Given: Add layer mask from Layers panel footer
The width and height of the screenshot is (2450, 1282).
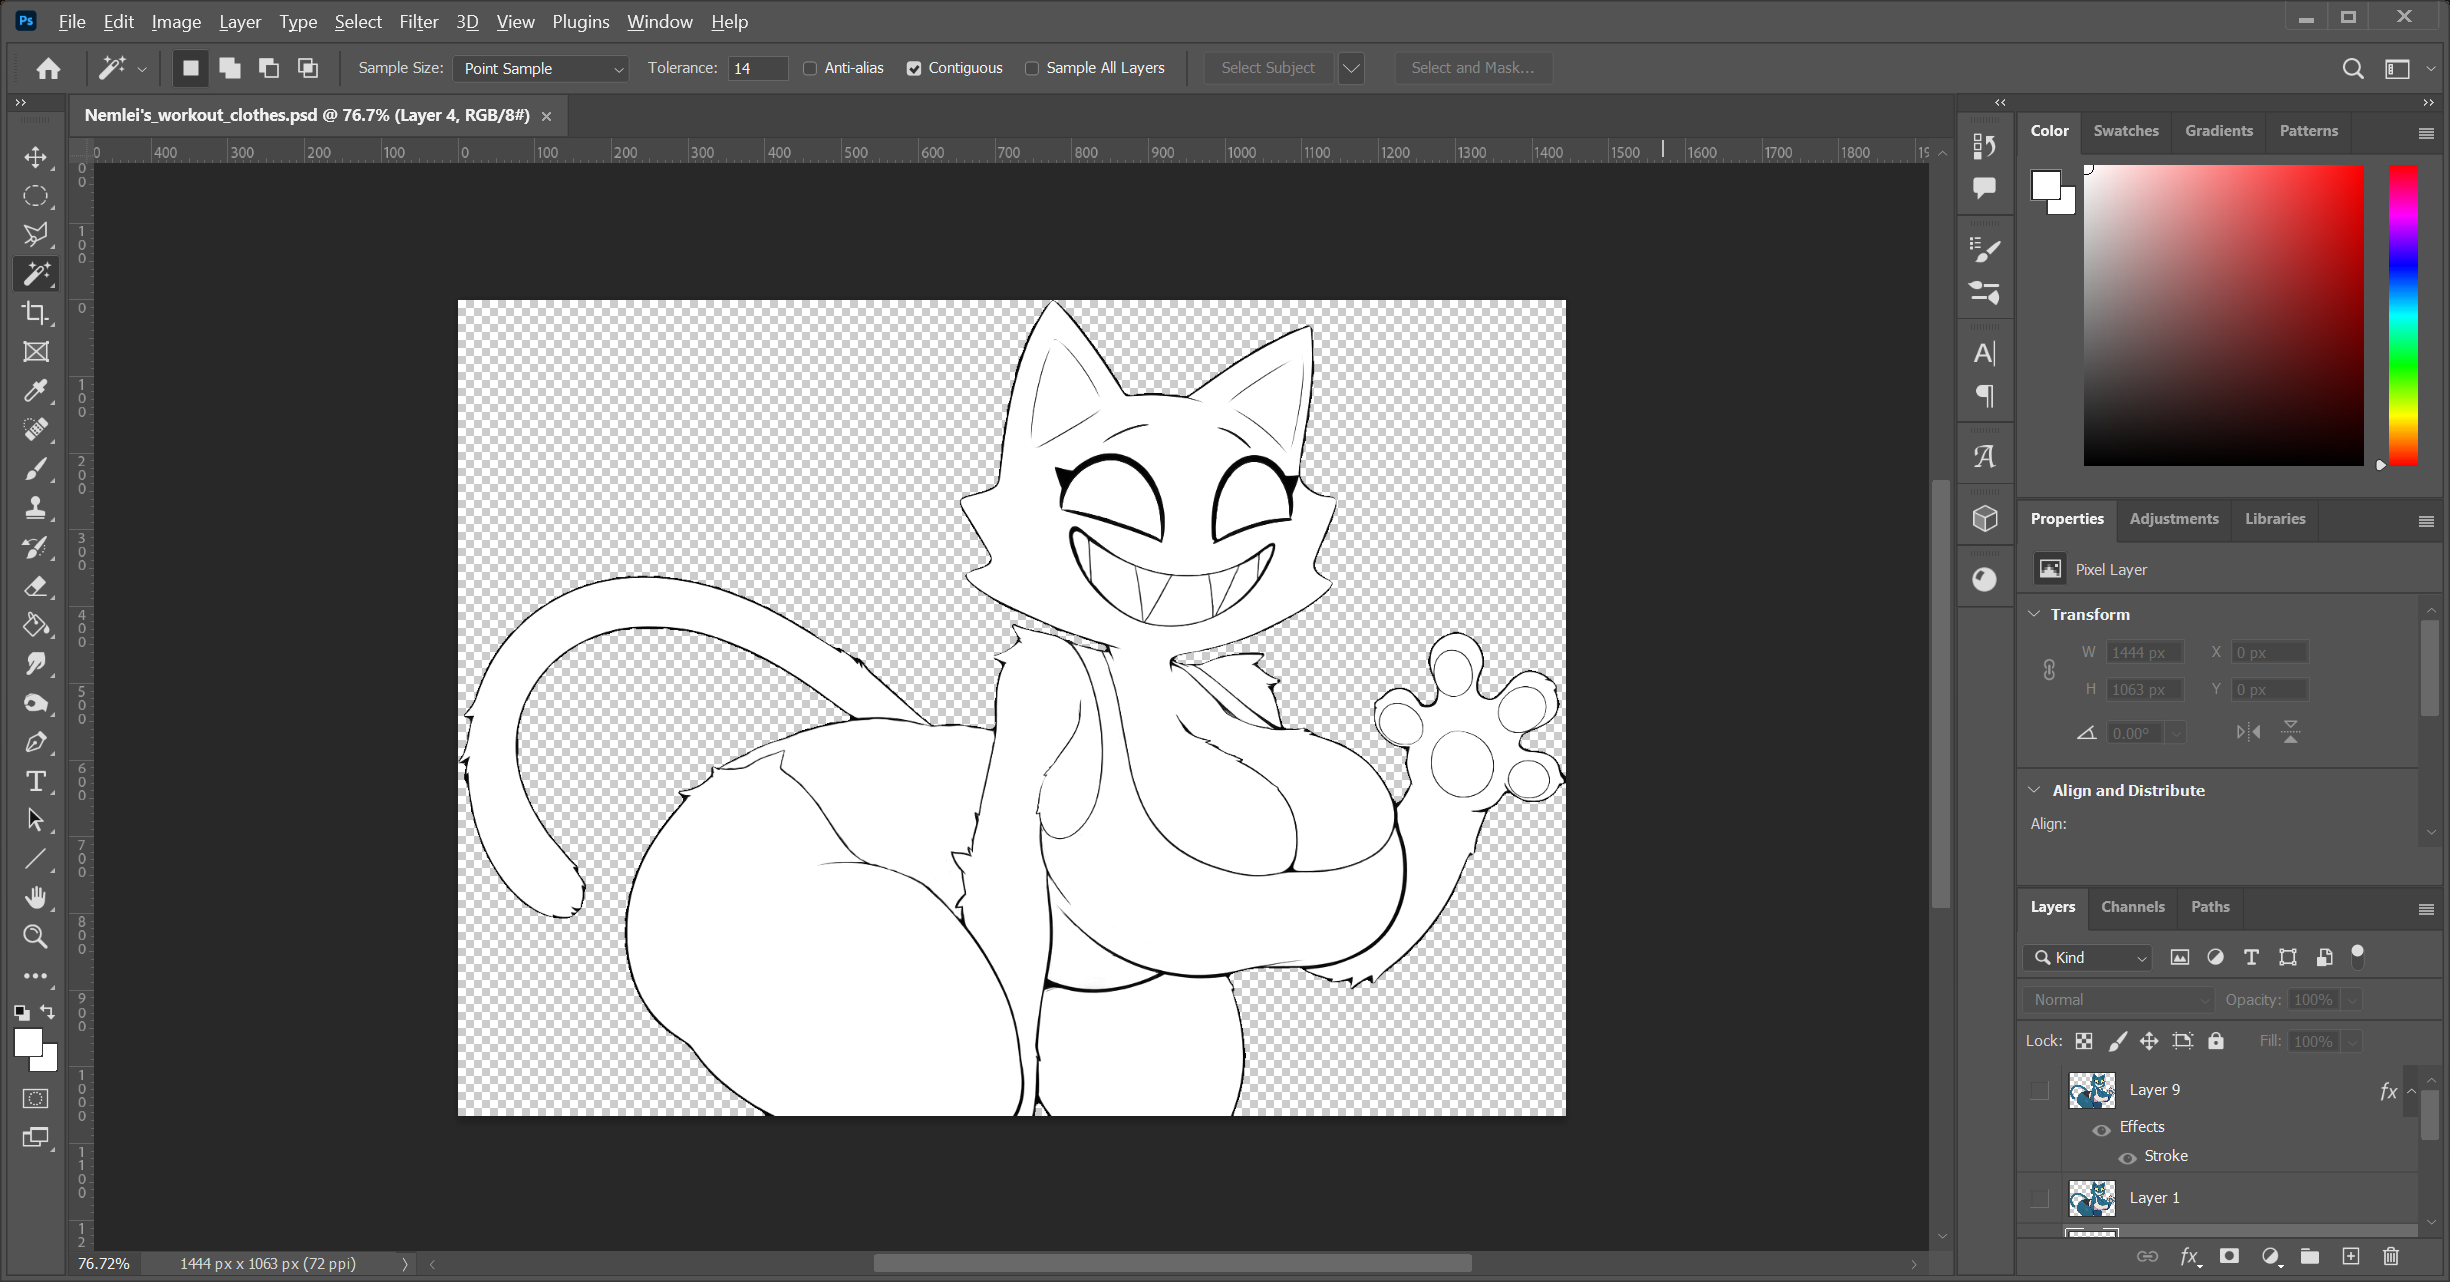Looking at the screenshot, I should click(2229, 1256).
